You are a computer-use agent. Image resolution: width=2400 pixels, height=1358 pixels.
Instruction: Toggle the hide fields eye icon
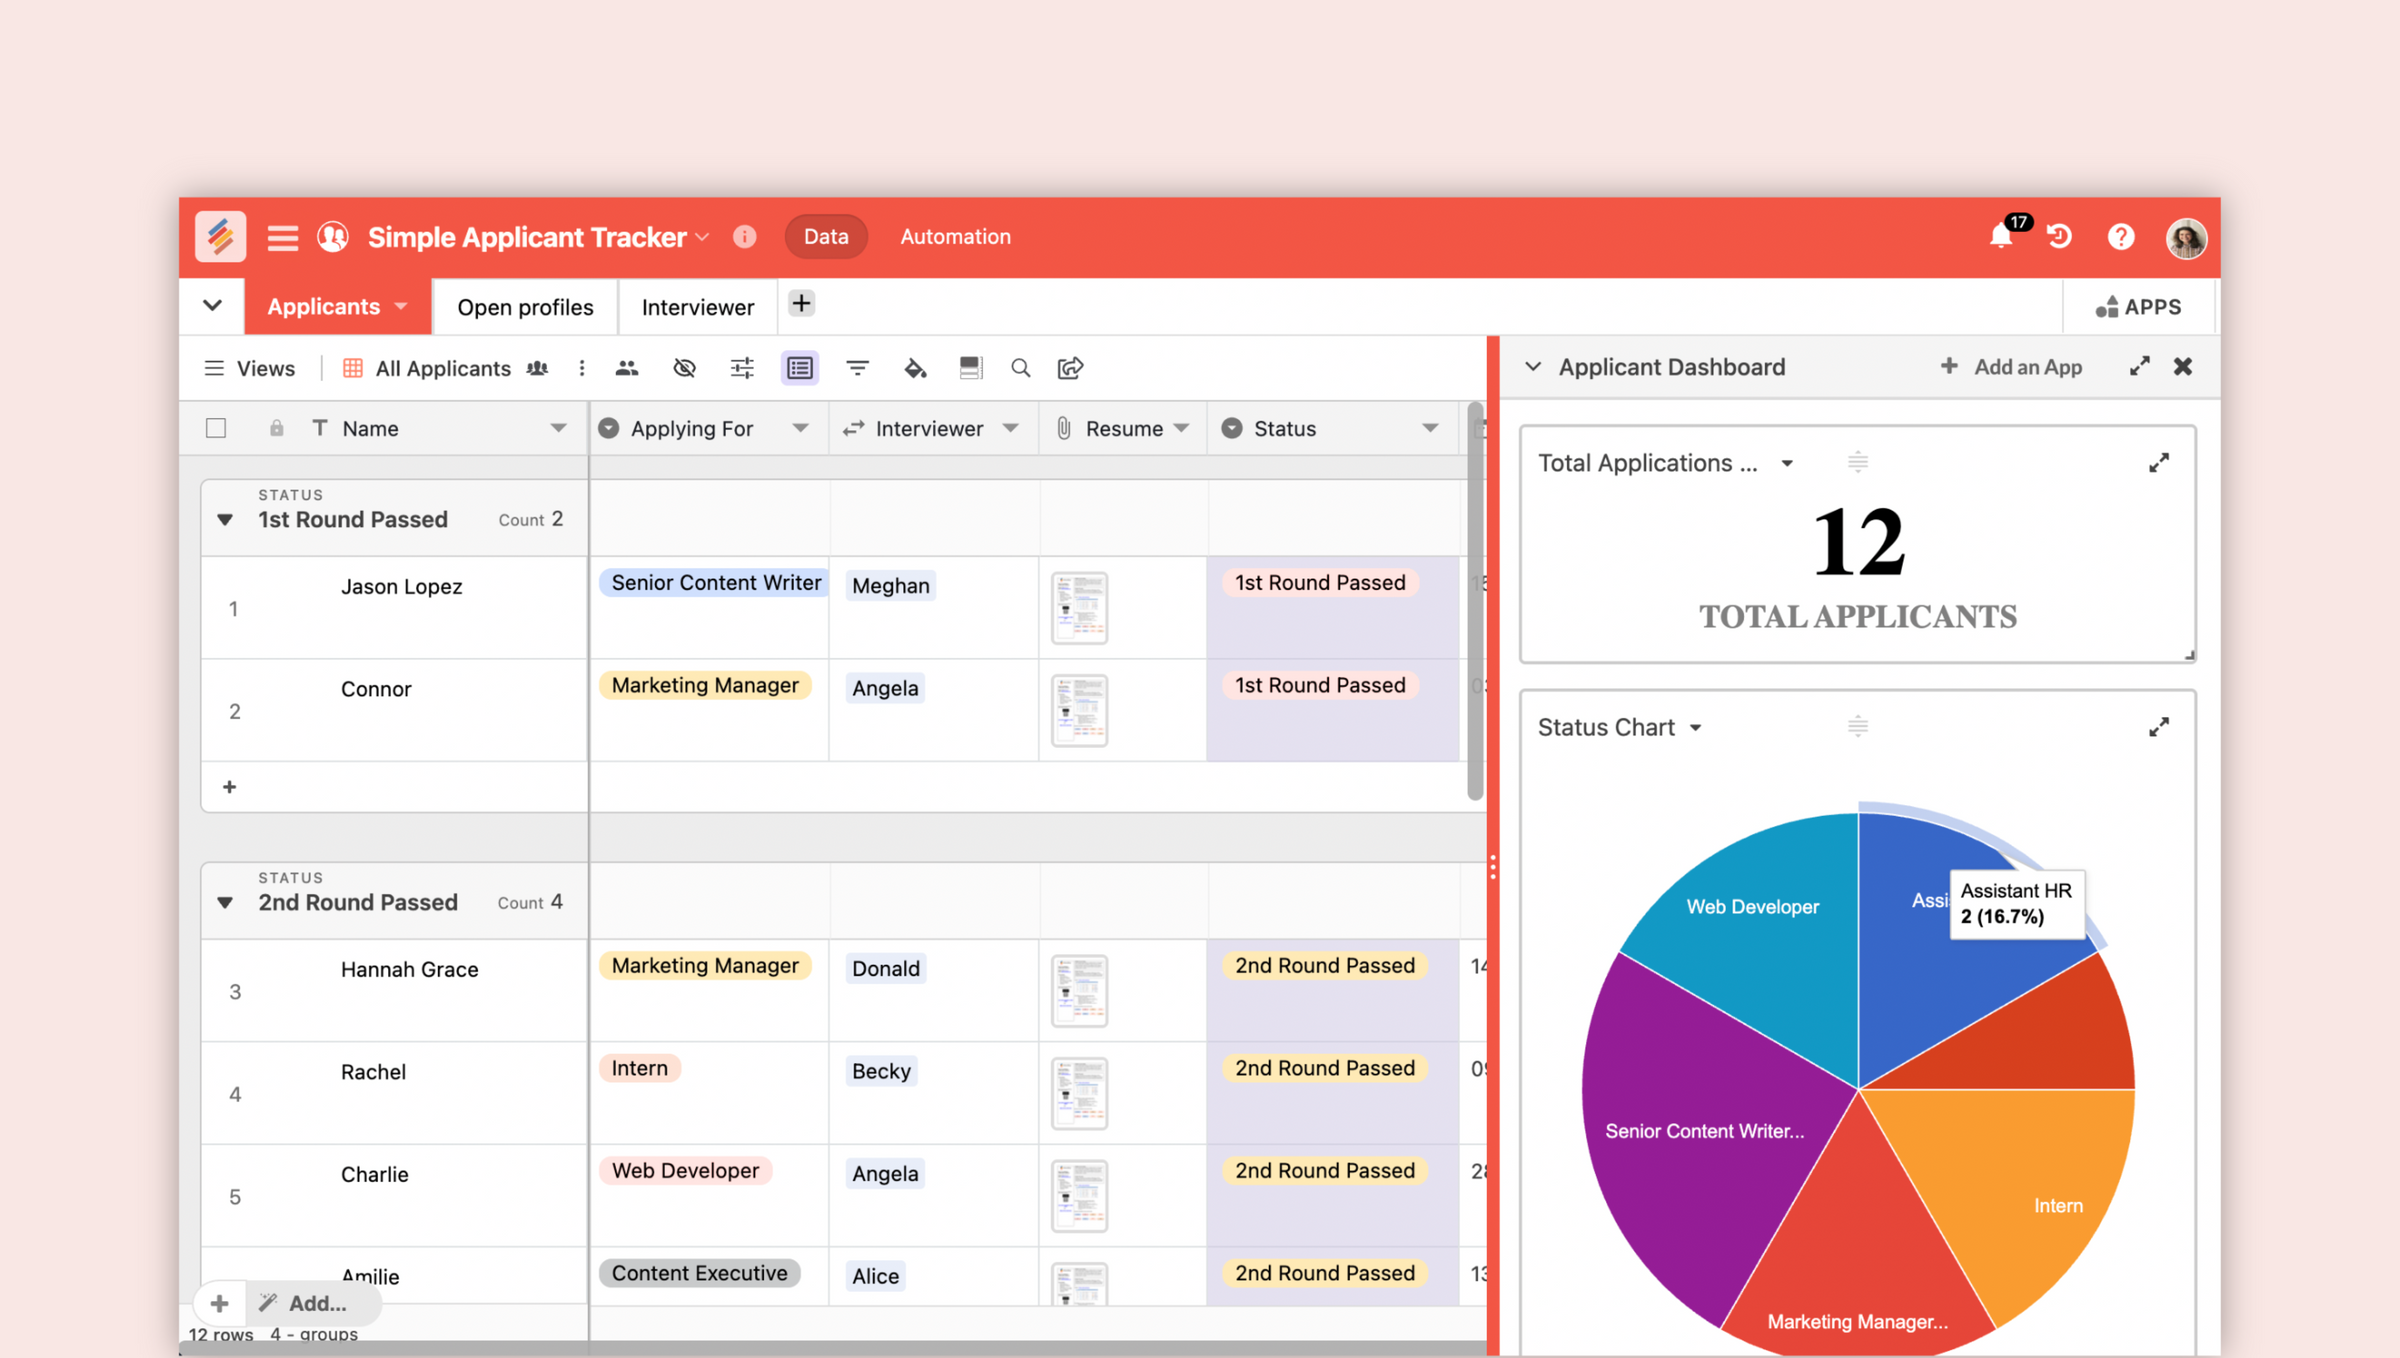click(684, 367)
